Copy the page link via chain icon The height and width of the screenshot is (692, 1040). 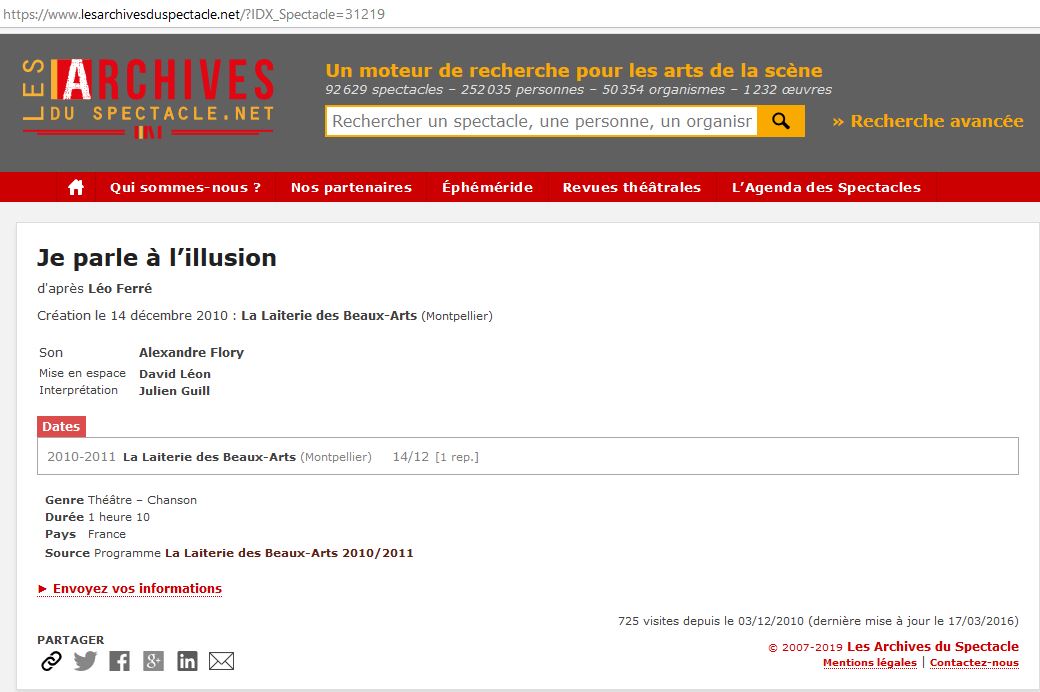pyautogui.click(x=51, y=661)
